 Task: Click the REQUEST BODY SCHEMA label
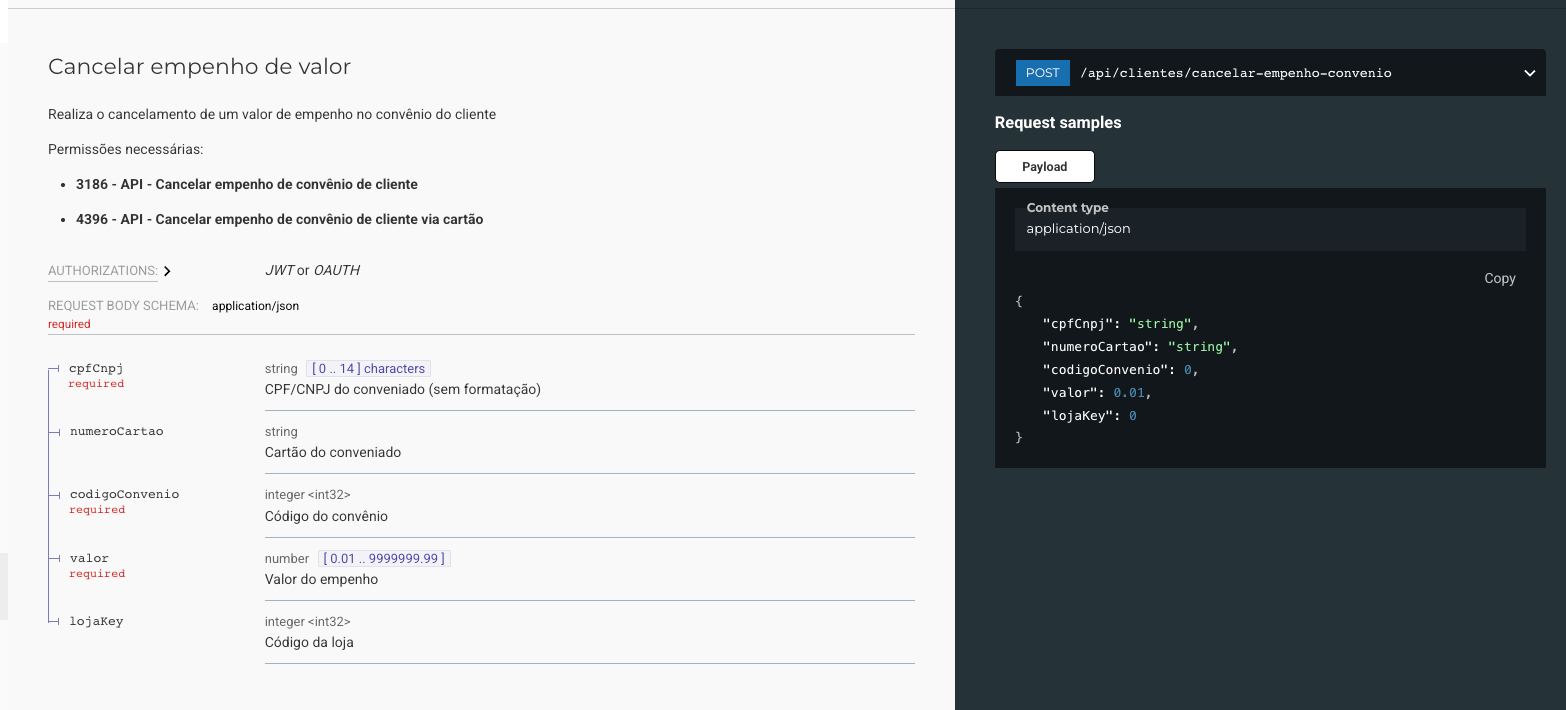(x=123, y=306)
